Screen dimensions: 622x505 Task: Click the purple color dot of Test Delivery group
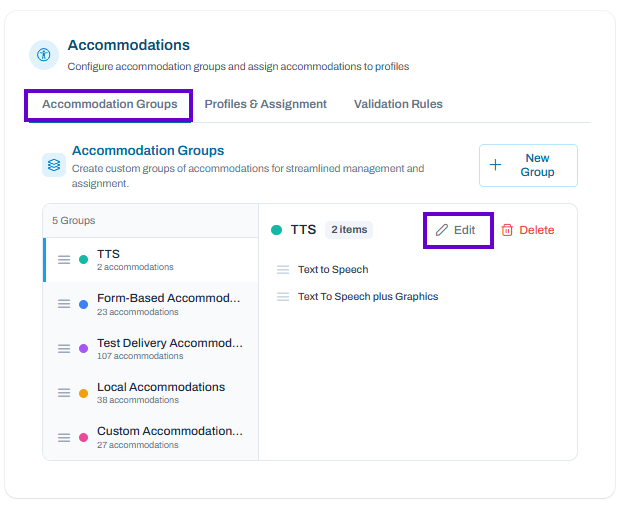pos(83,349)
